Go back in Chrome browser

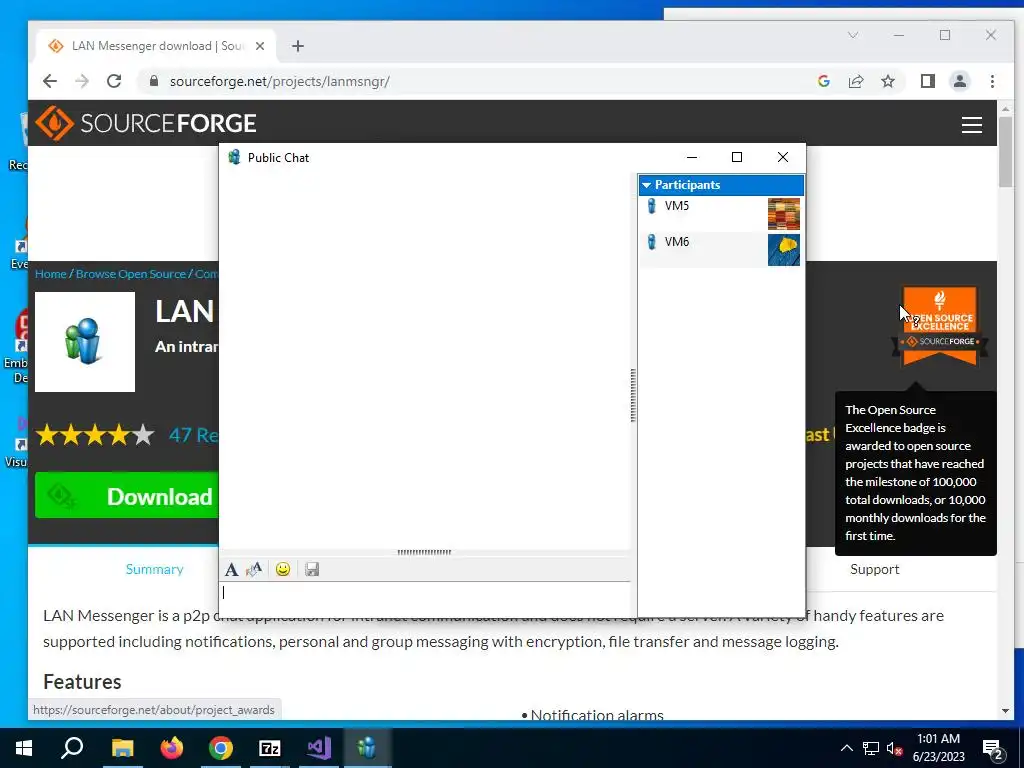click(50, 81)
